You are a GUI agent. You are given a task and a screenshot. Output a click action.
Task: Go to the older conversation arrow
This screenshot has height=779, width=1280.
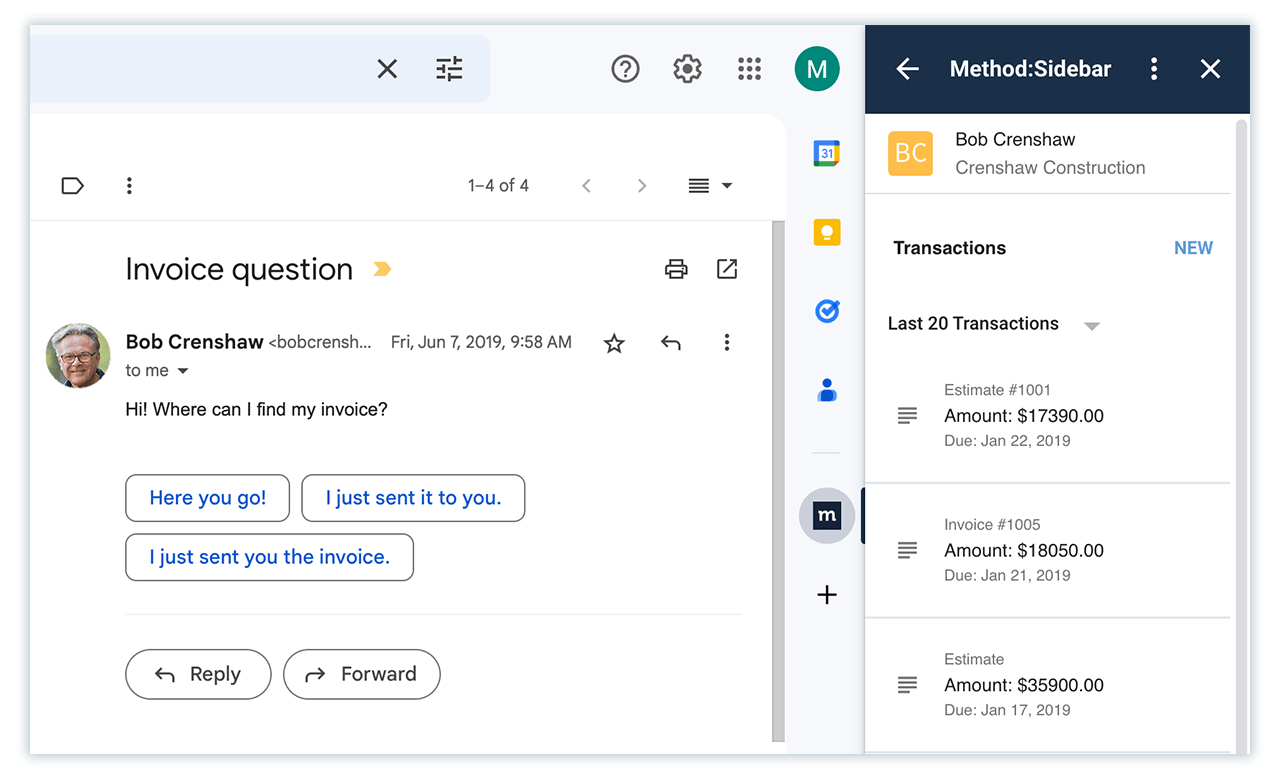[x=642, y=185]
